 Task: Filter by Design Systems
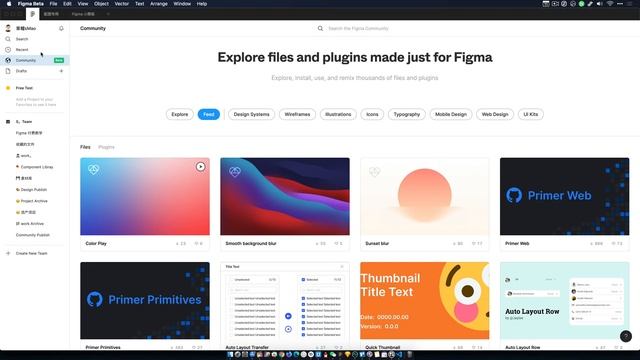coord(251,114)
